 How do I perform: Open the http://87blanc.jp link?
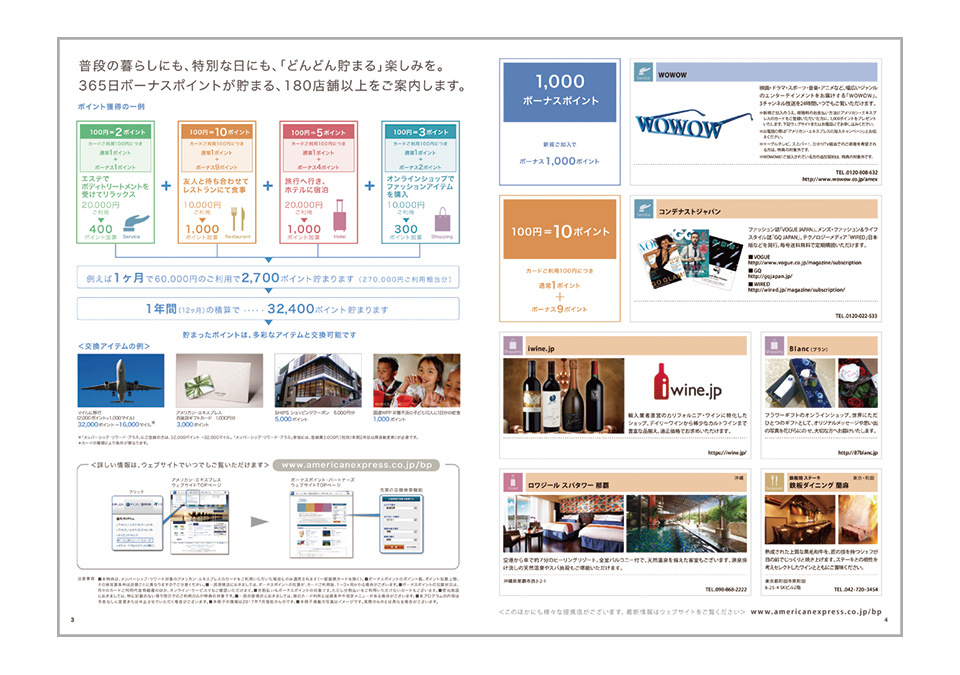(858, 453)
